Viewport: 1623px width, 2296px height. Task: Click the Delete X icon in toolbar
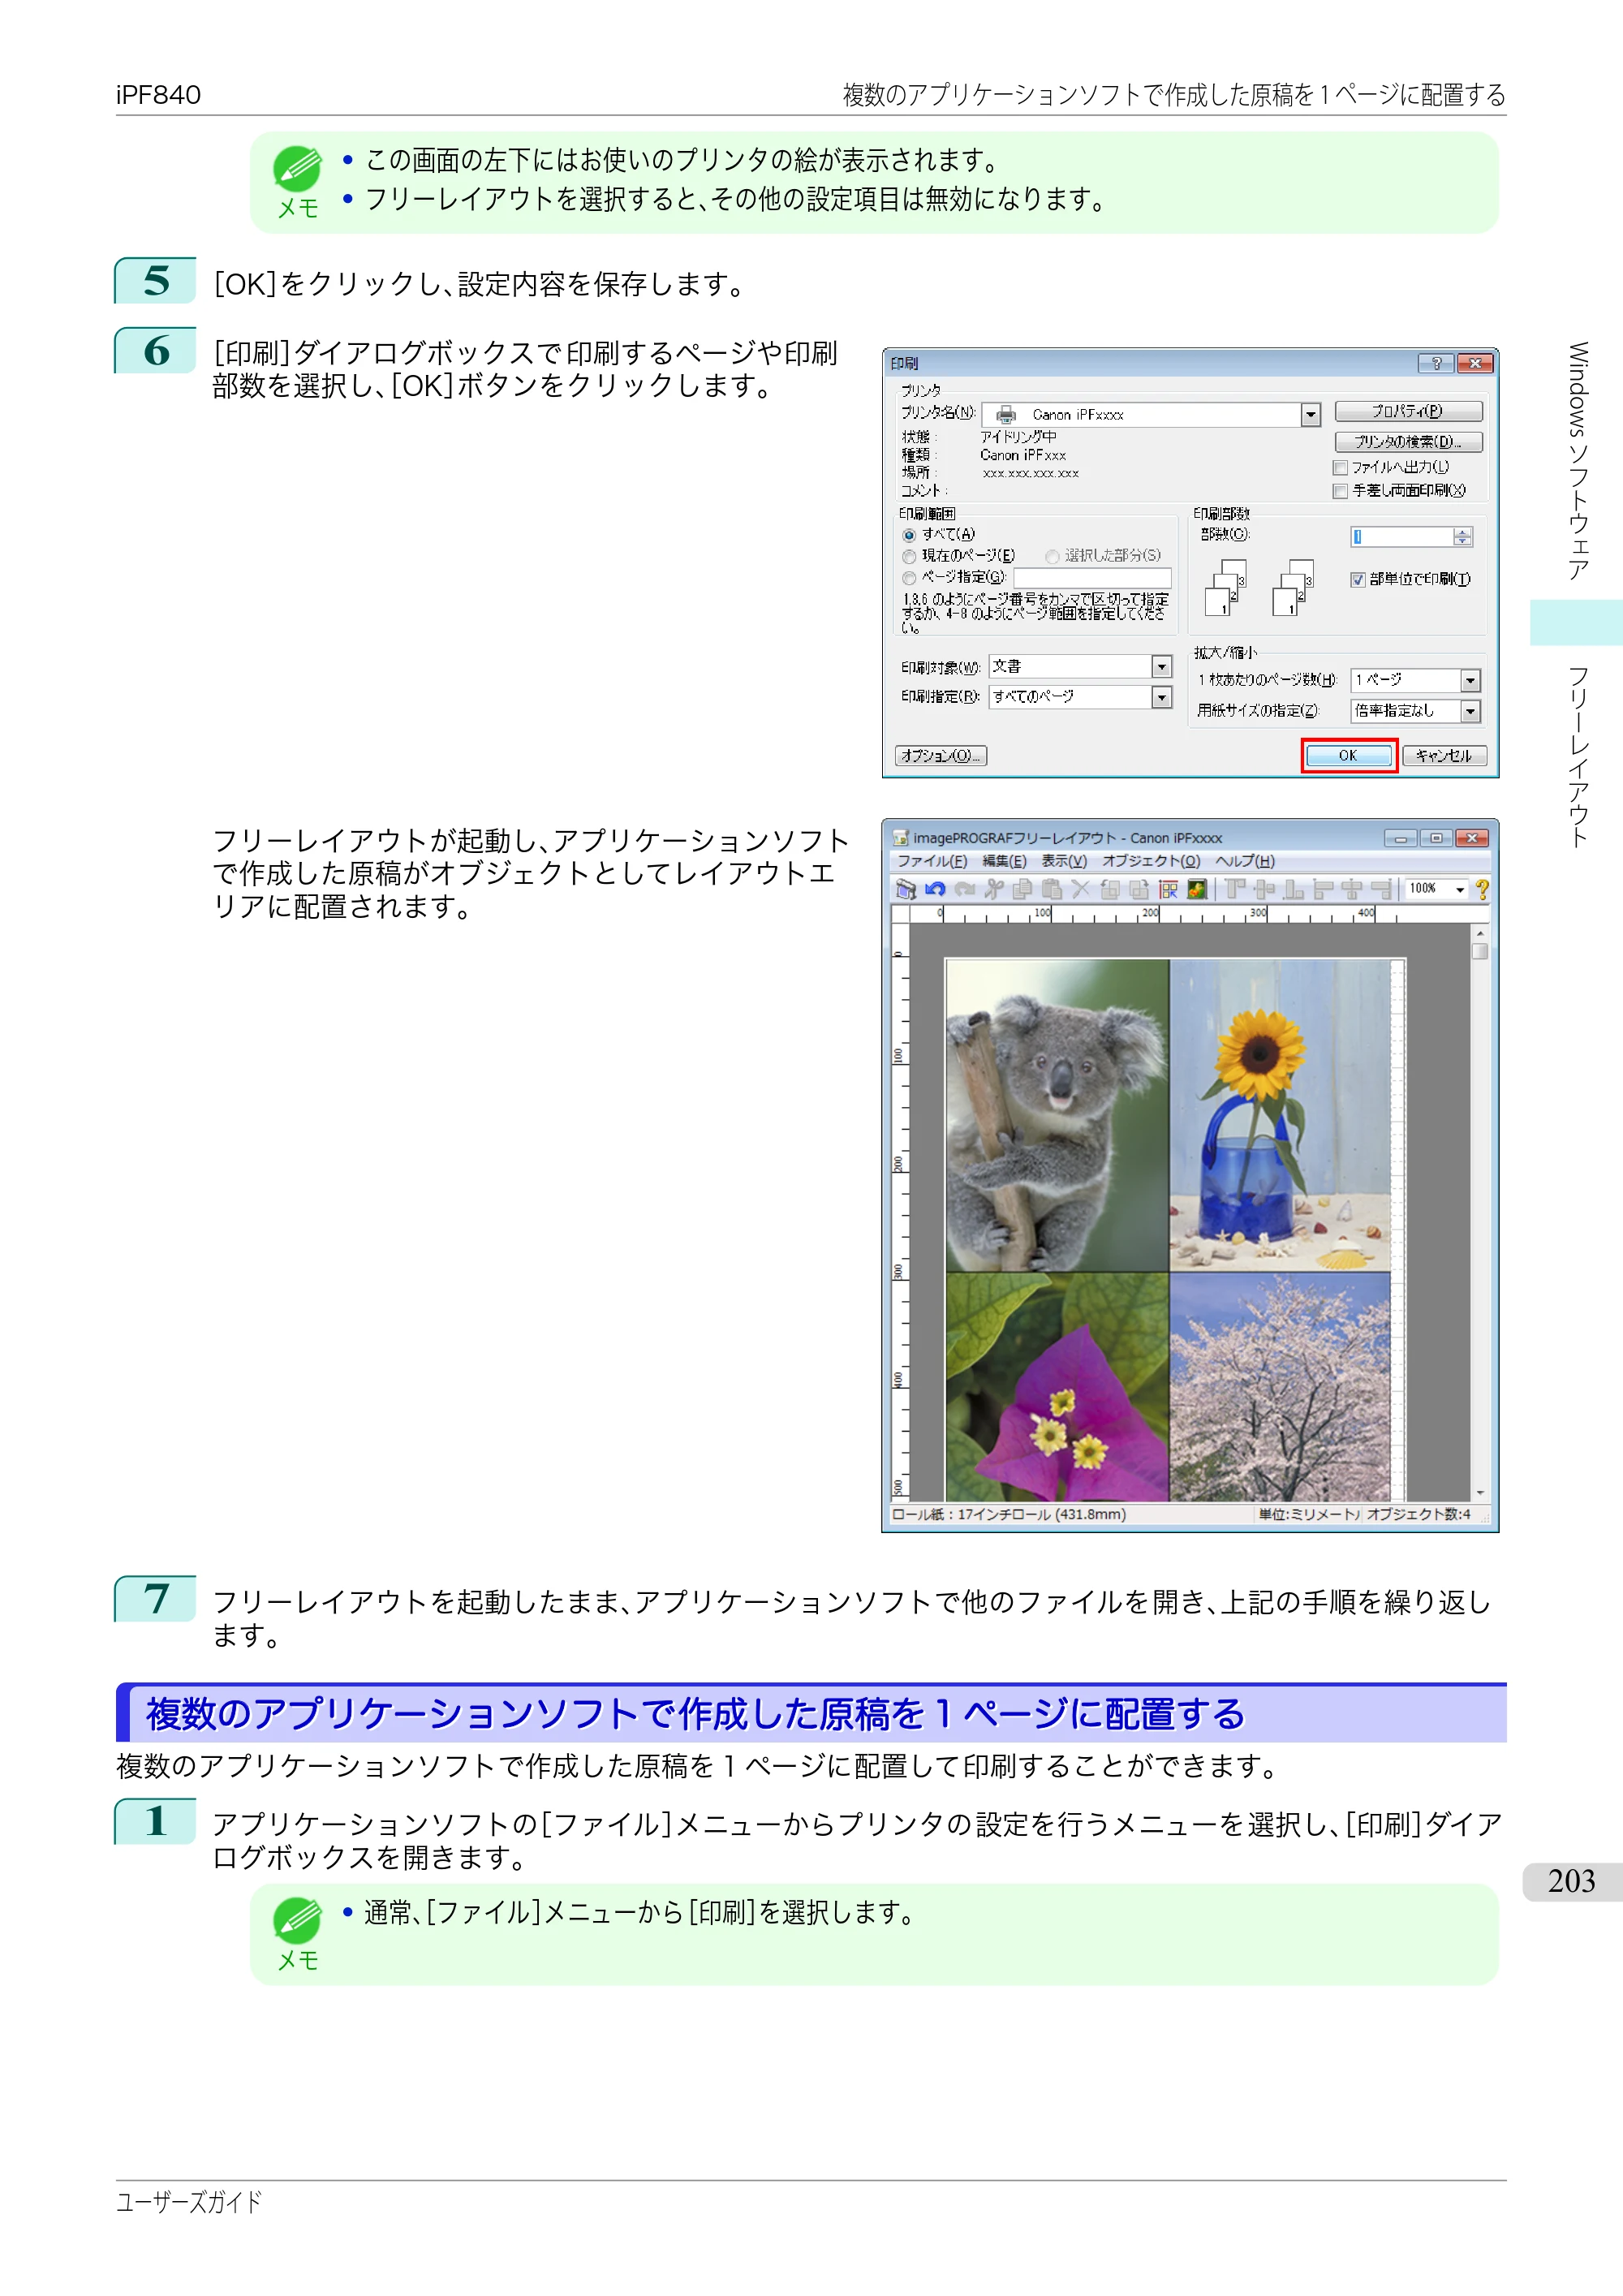click(x=1081, y=889)
